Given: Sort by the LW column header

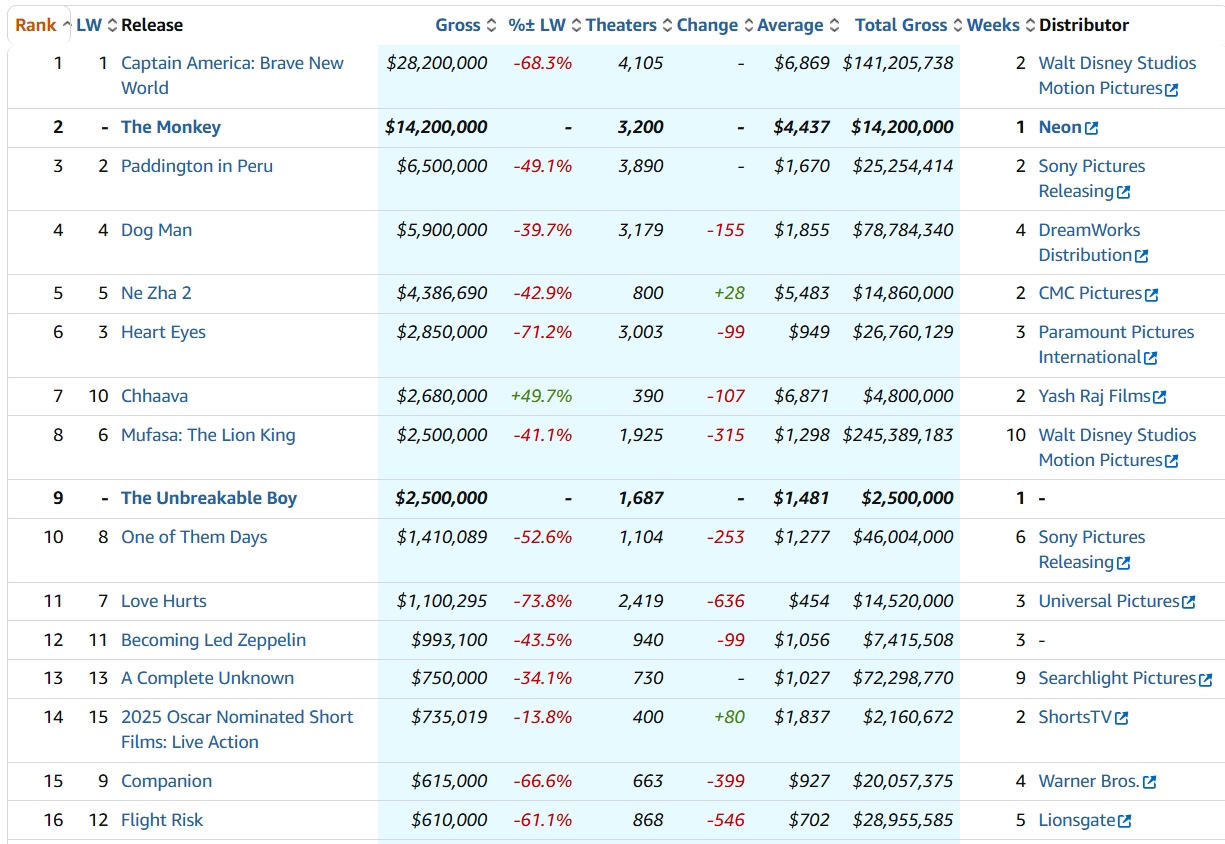Looking at the screenshot, I should pos(97,25).
